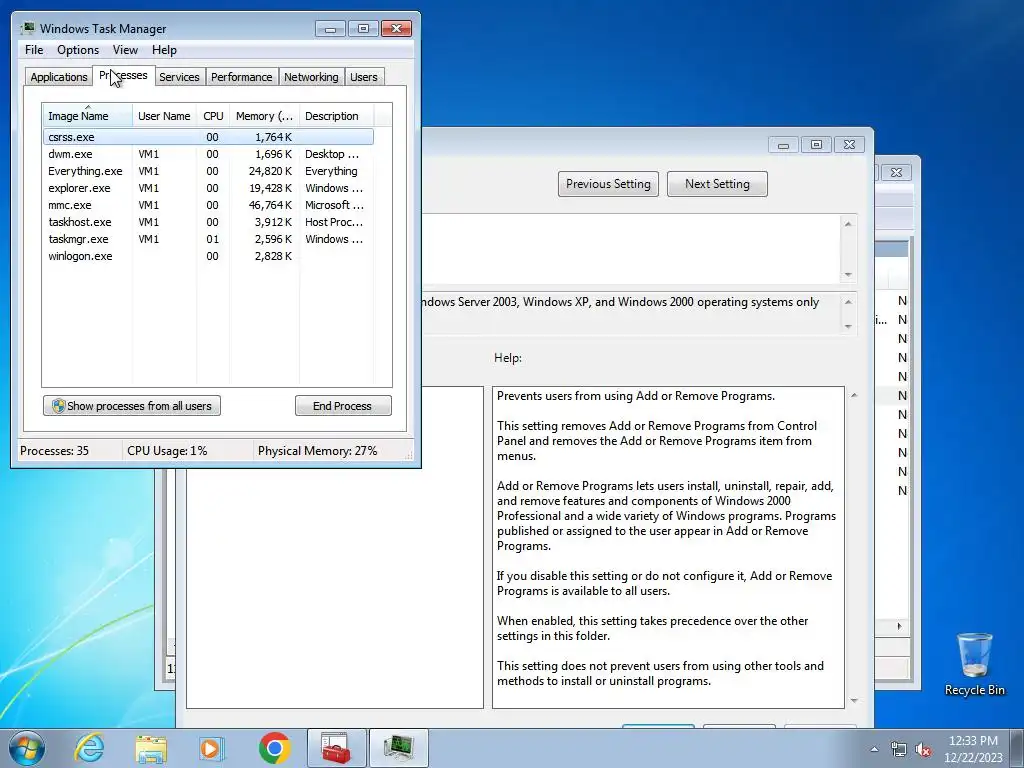Click Show processes from all users

[132, 406]
